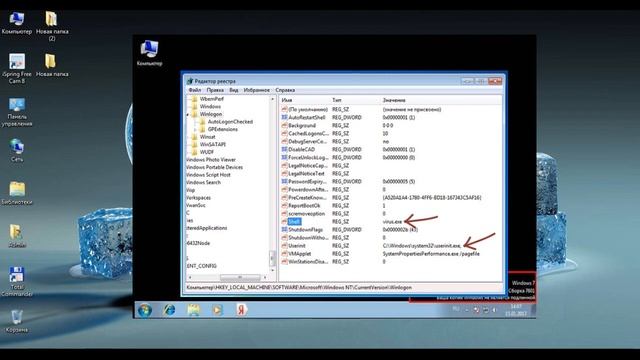
Task: Click the tree pane scroll-up arrow
Action: click(272, 99)
